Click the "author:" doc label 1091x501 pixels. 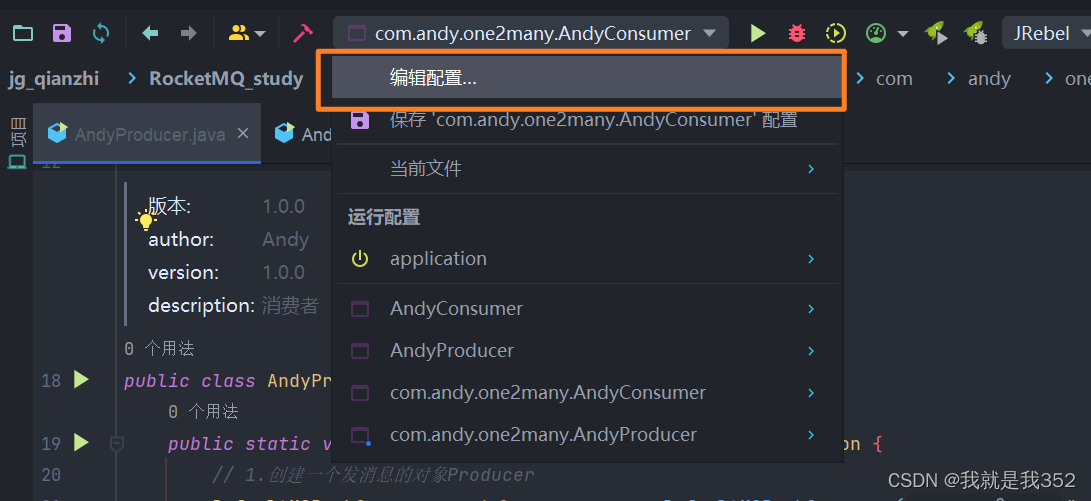point(181,239)
